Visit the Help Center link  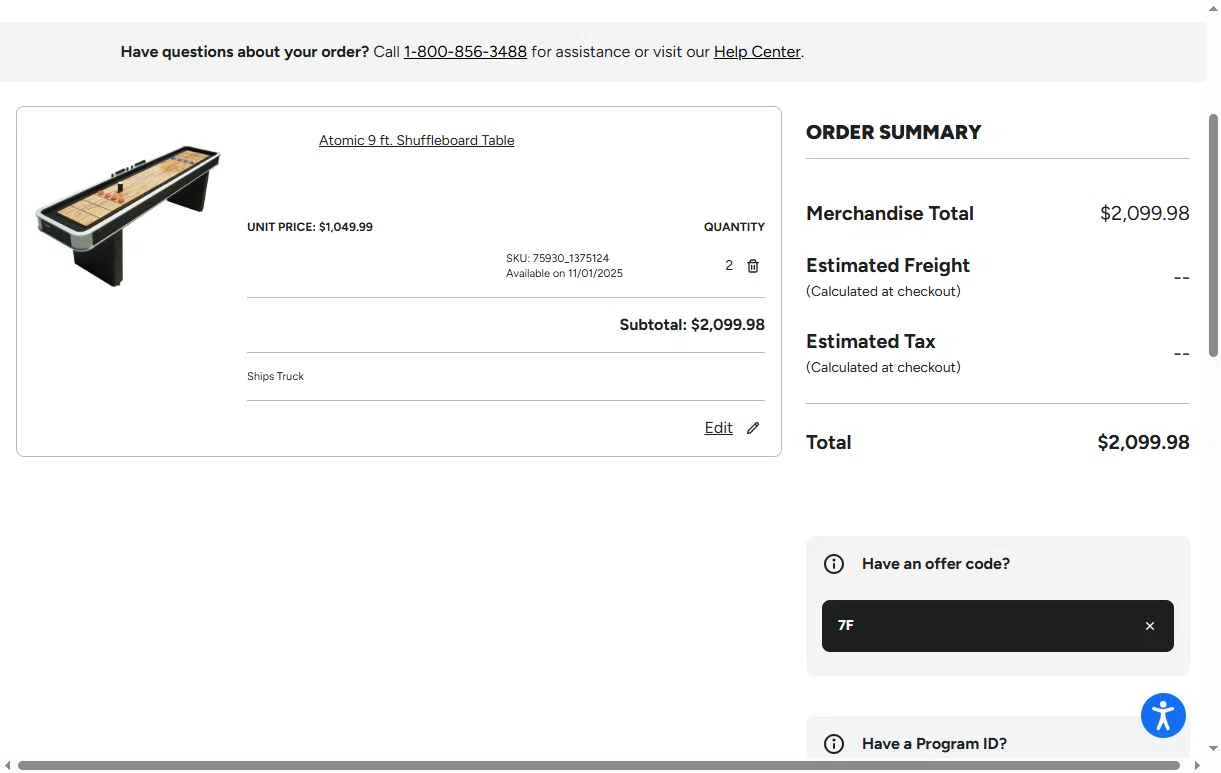[757, 52]
